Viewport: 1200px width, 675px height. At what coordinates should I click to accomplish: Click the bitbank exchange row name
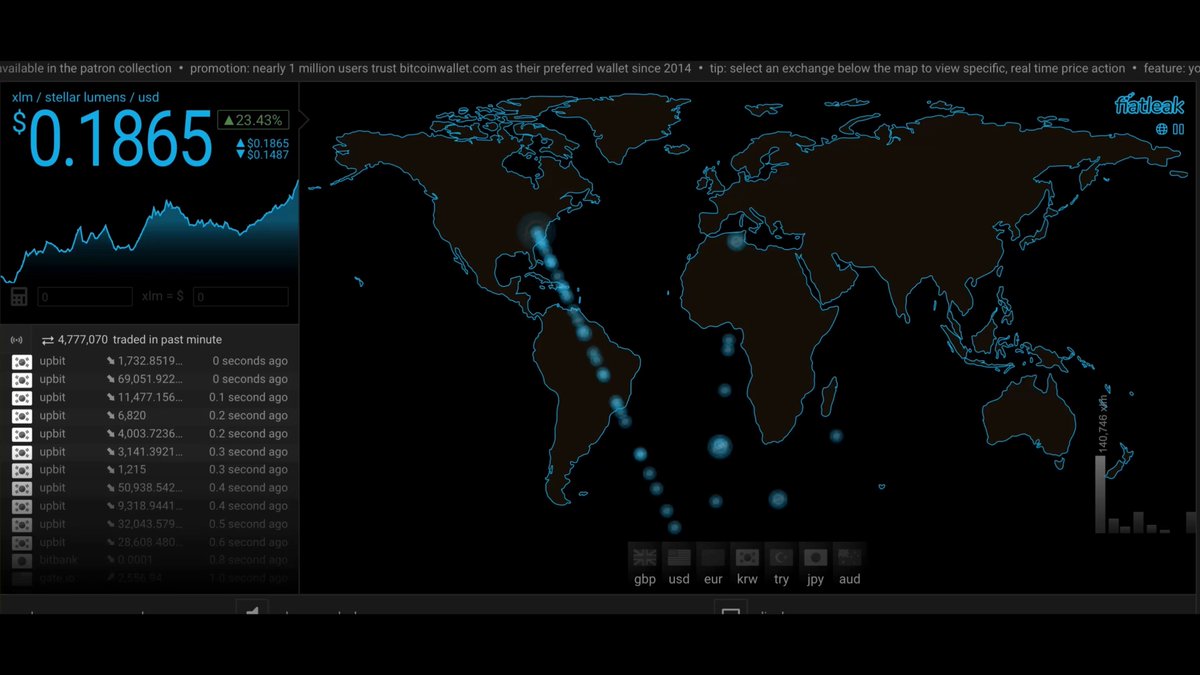57,561
